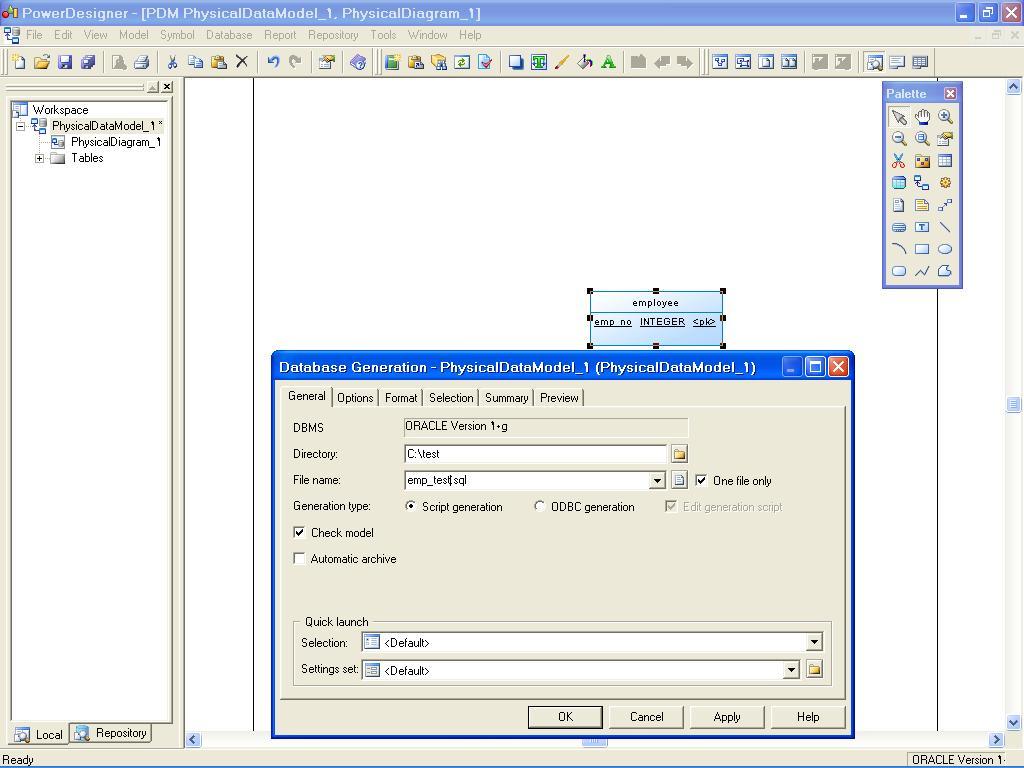Select the Zoom In tool in Palette

945,117
